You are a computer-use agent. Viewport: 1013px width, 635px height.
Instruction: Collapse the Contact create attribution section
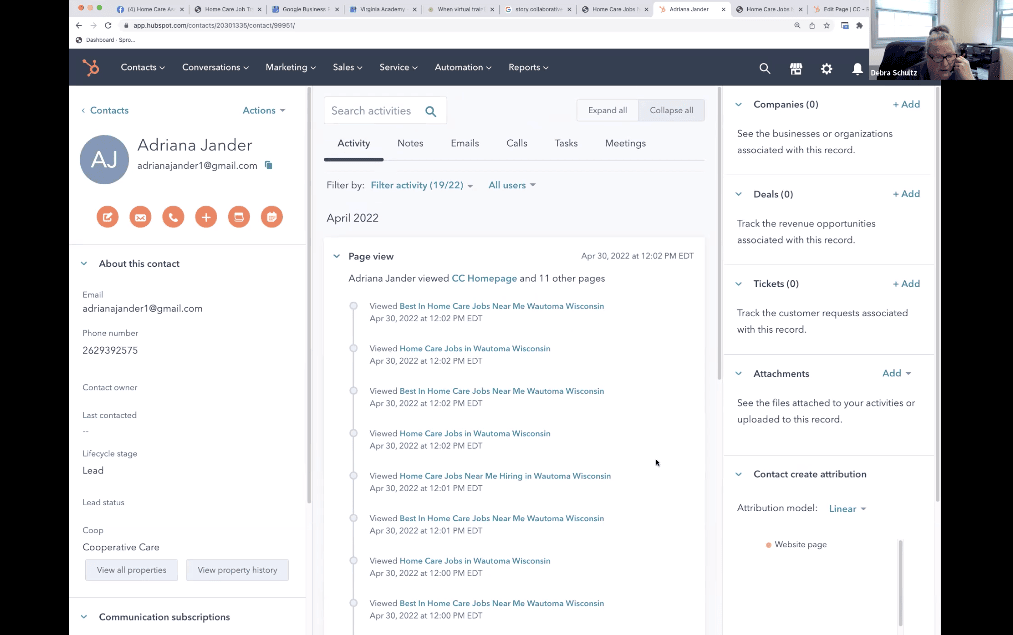[738, 474]
